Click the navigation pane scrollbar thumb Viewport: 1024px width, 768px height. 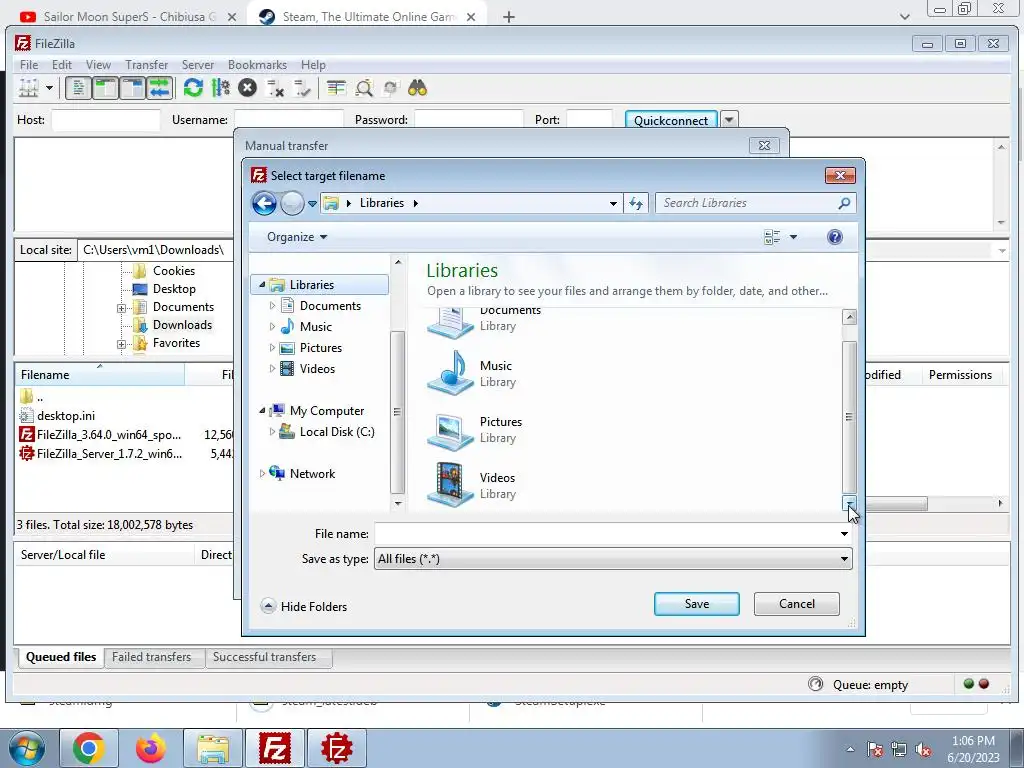[397, 412]
